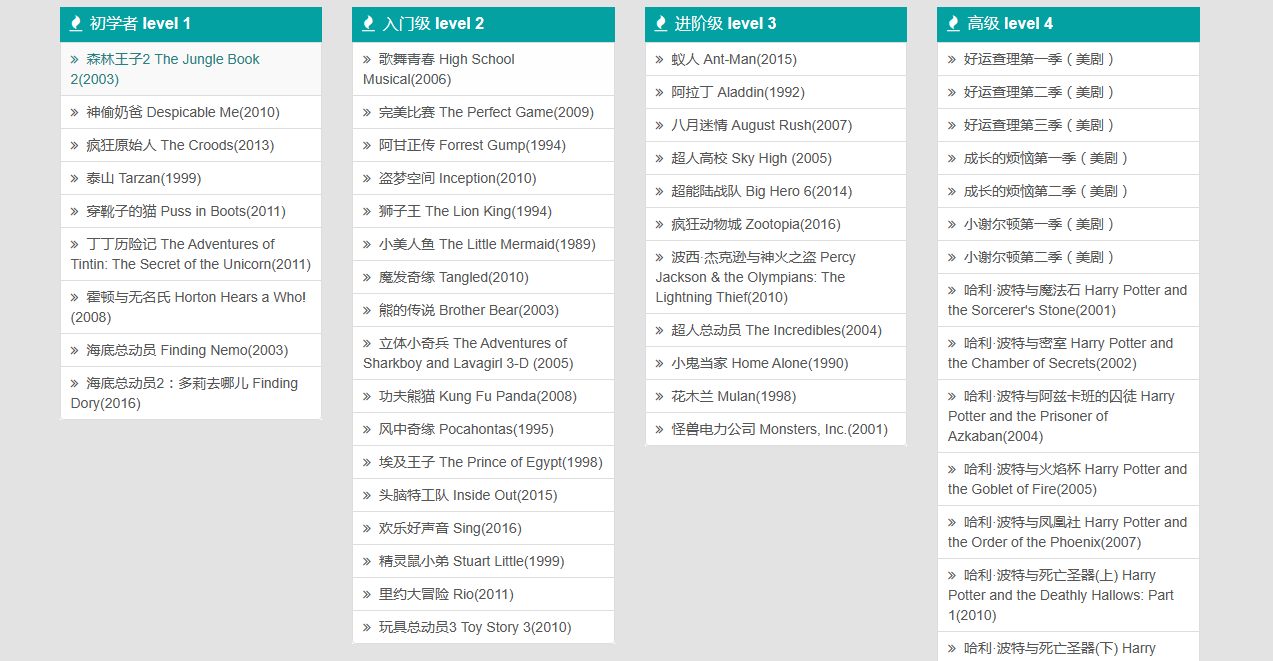Click the chevron icon before 好运查理第一季
Image resolution: width=1273 pixels, height=661 pixels.
tap(952, 60)
